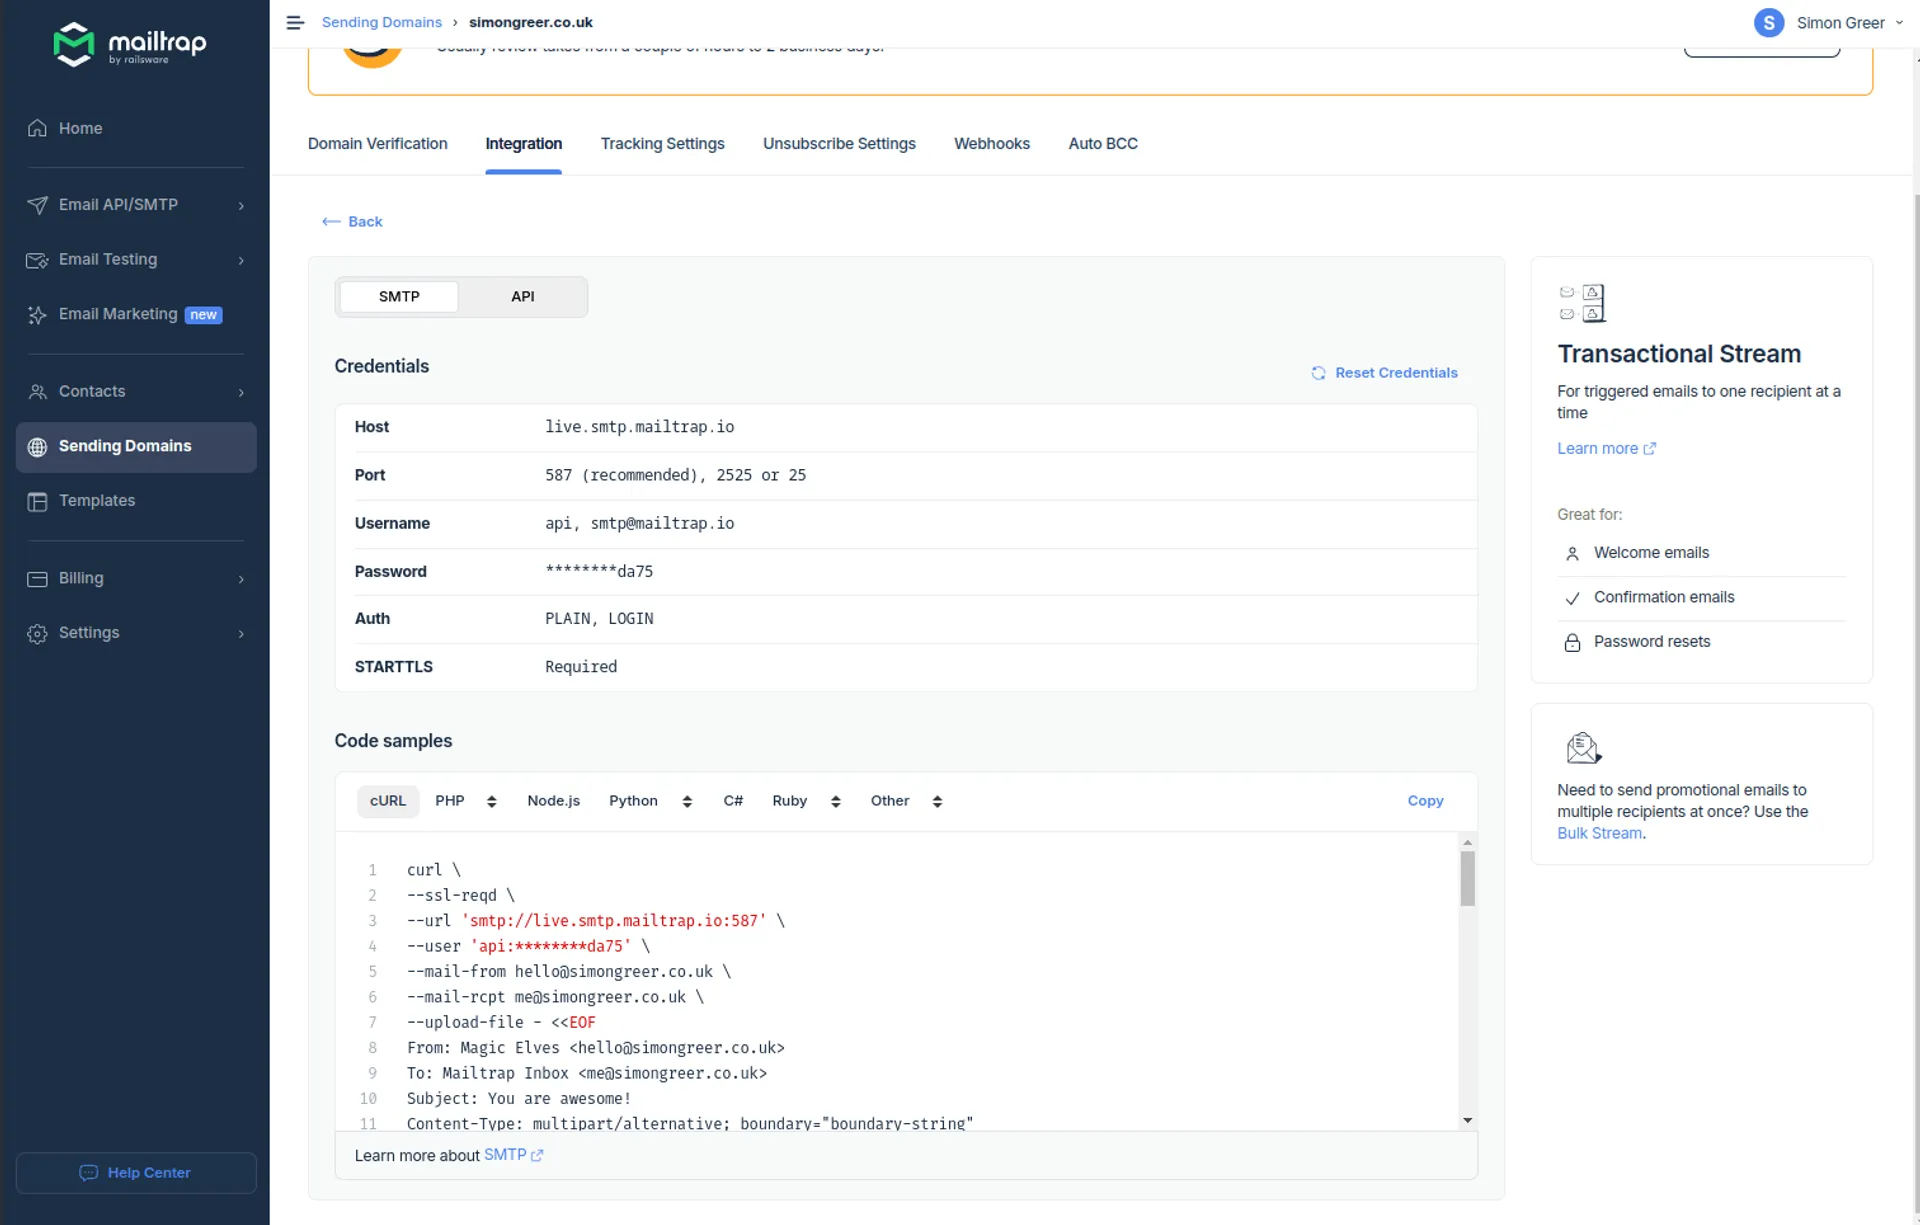Open the Tracking Settings tab

pos(662,144)
